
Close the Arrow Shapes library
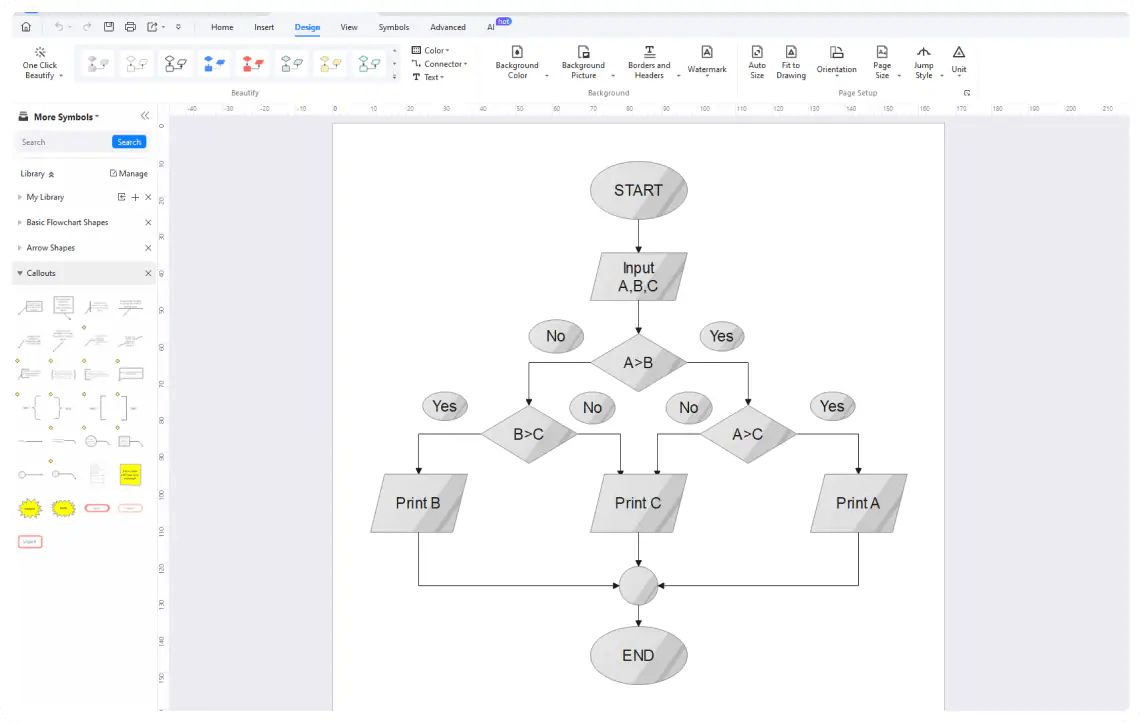[148, 247]
